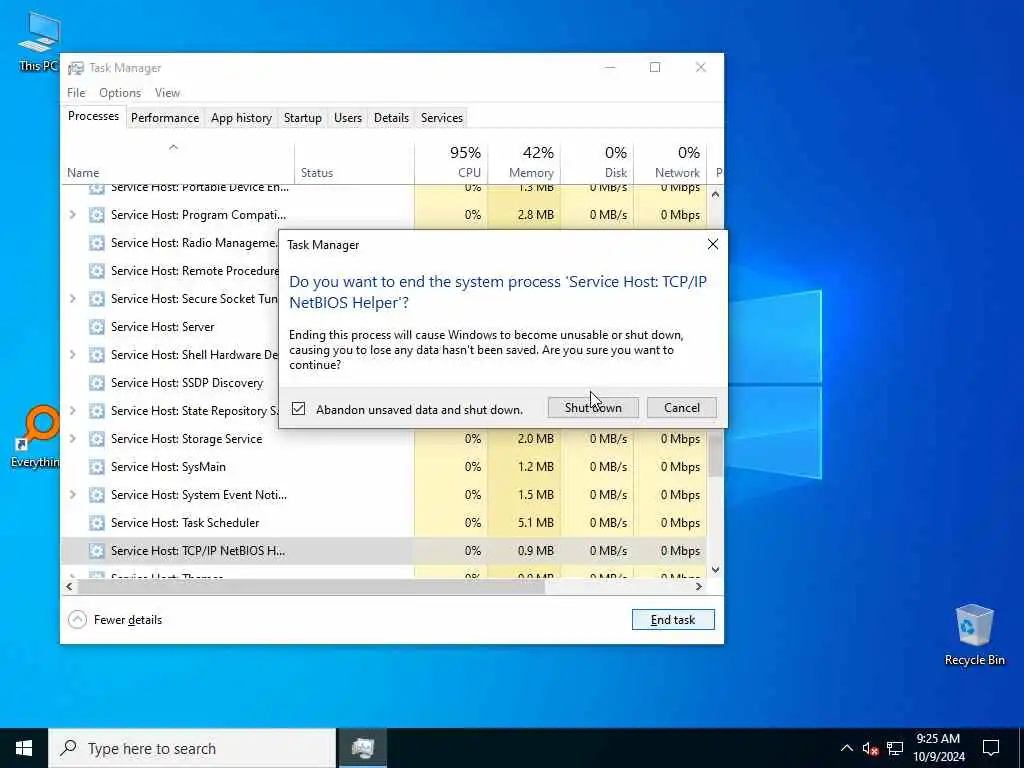This screenshot has width=1024, height=768.
Task: Sort processes by Memory column
Action: [x=524, y=162]
